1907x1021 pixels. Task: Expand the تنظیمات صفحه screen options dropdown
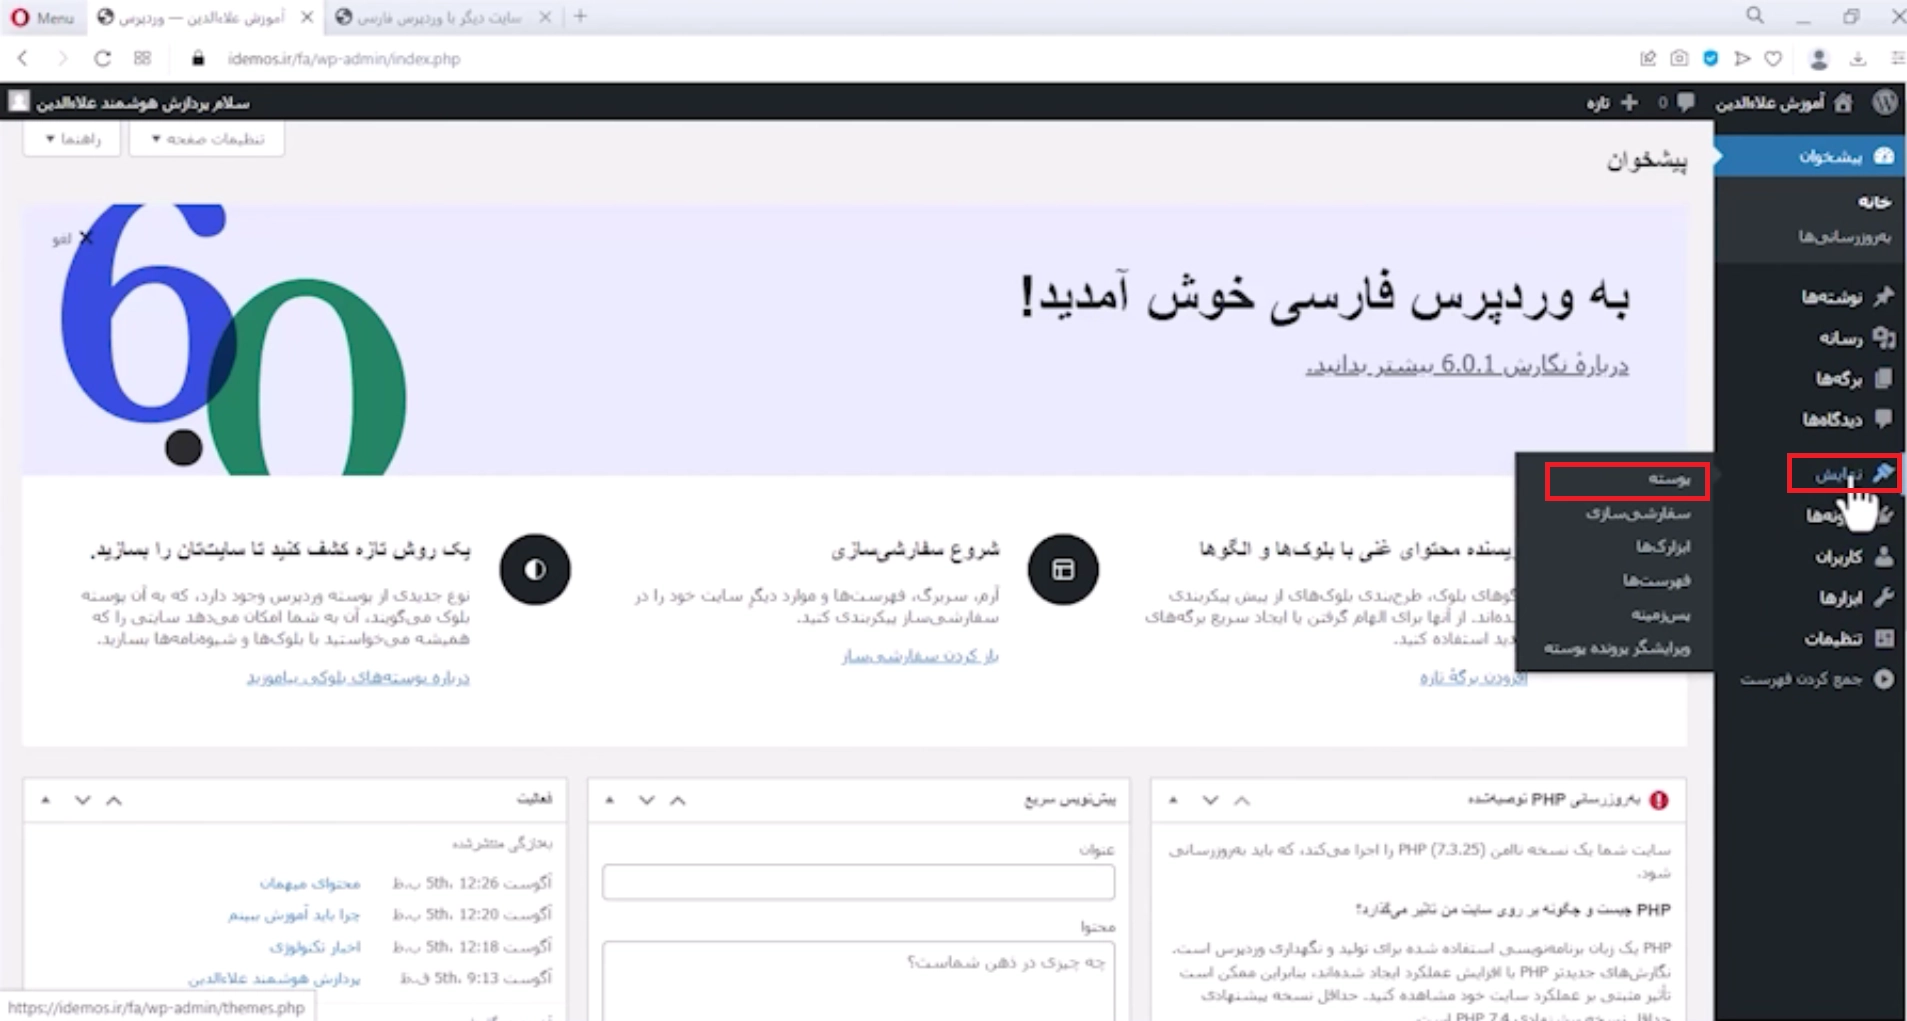207,138
